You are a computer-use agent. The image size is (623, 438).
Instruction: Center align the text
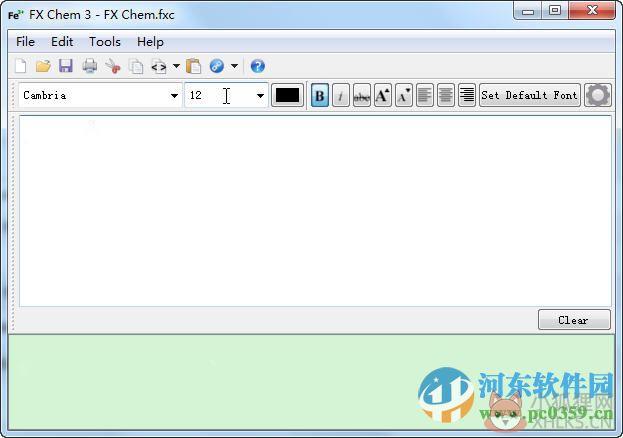coord(446,95)
